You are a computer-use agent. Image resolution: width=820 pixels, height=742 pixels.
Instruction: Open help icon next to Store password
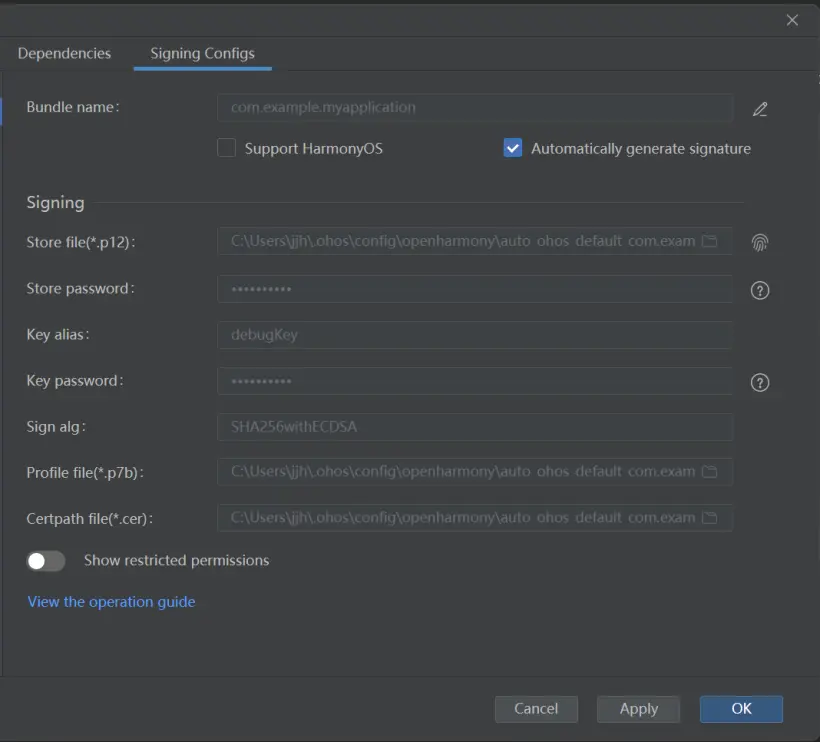(x=760, y=290)
